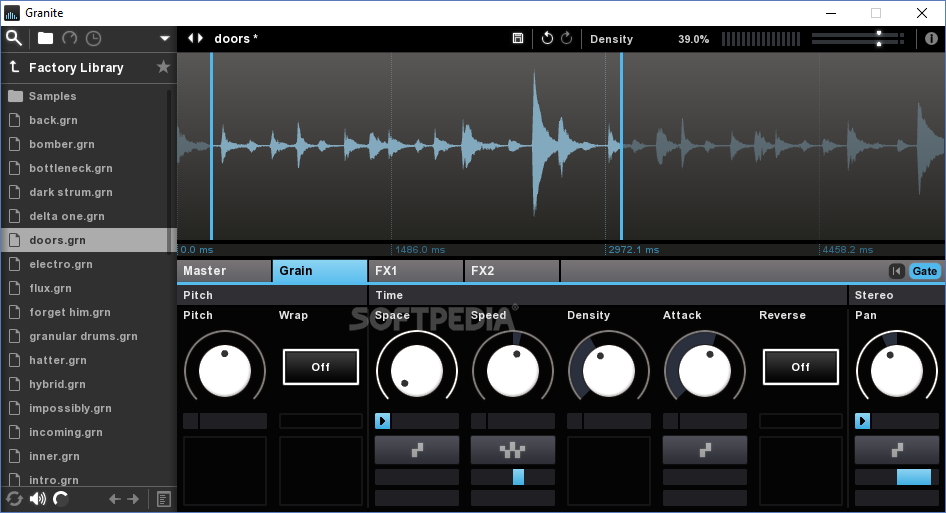Click the Attack knob
Image resolution: width=946 pixels, height=513 pixels.
(x=705, y=371)
